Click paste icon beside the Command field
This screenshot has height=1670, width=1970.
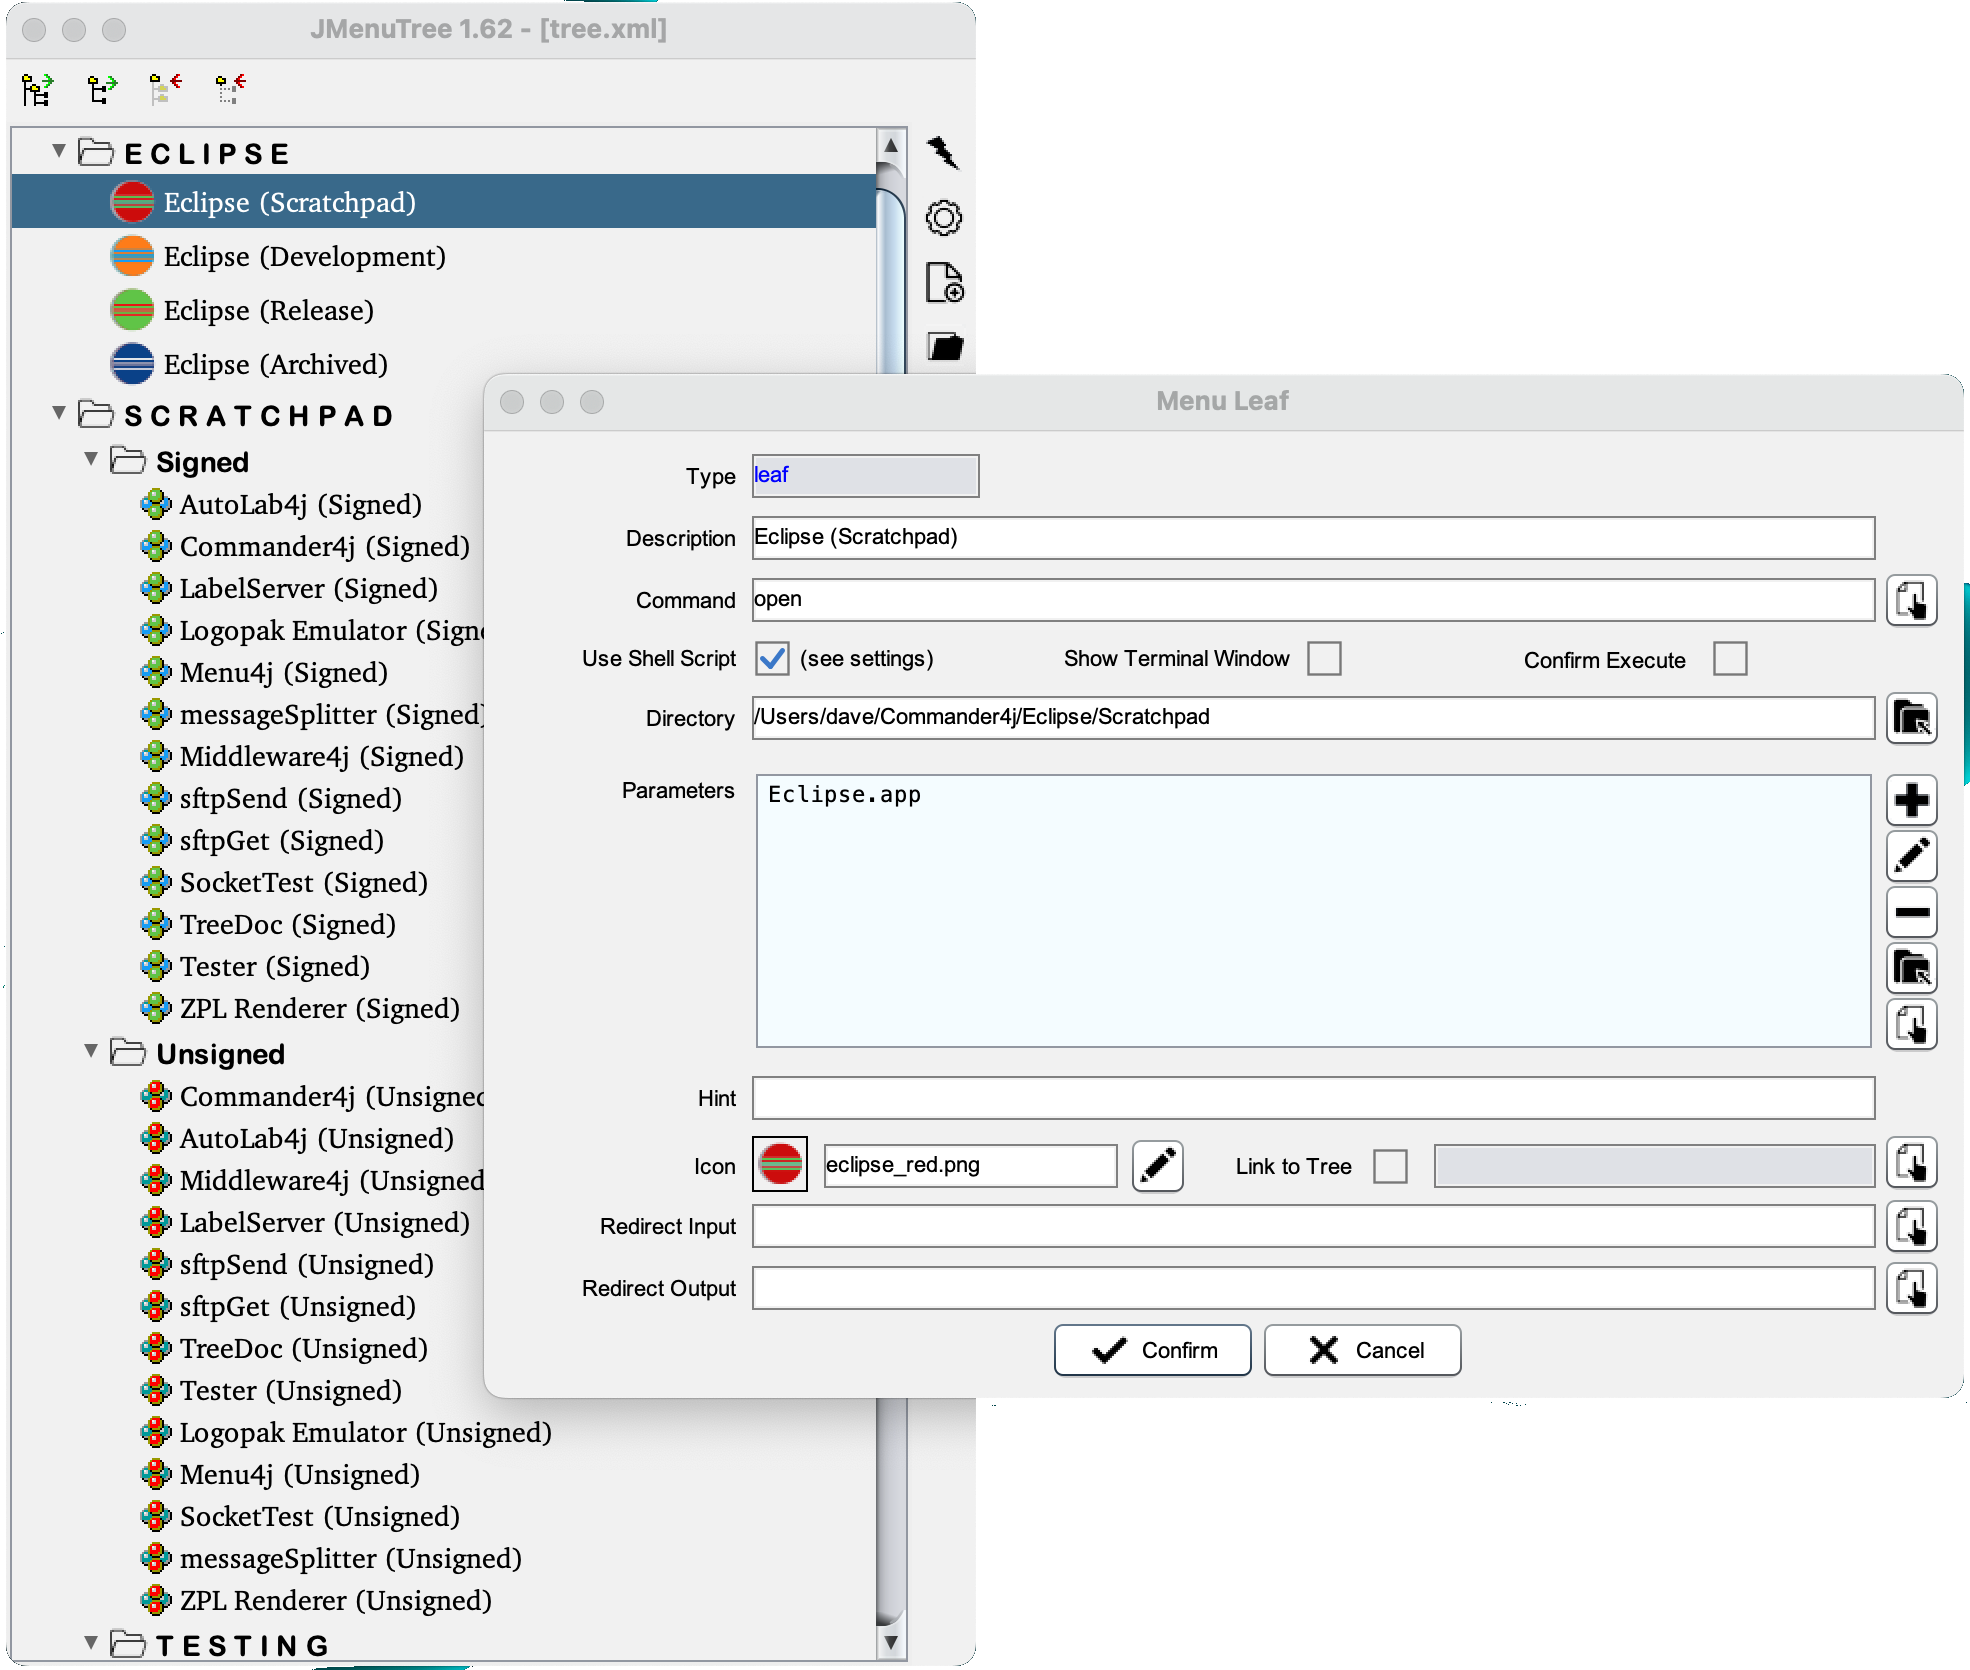(x=1911, y=600)
